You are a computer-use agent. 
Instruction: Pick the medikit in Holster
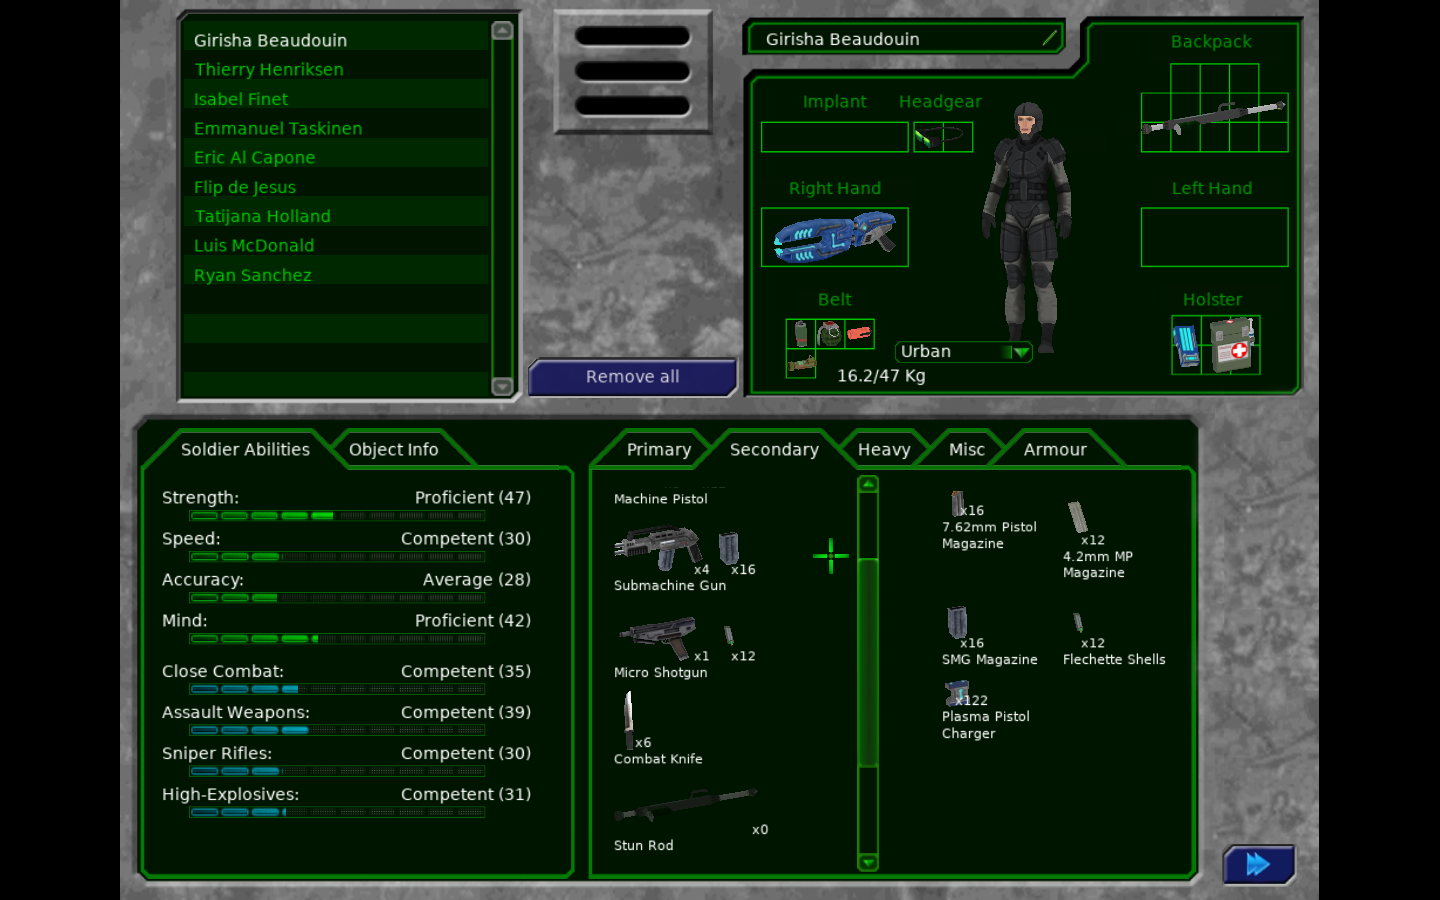click(x=1232, y=344)
